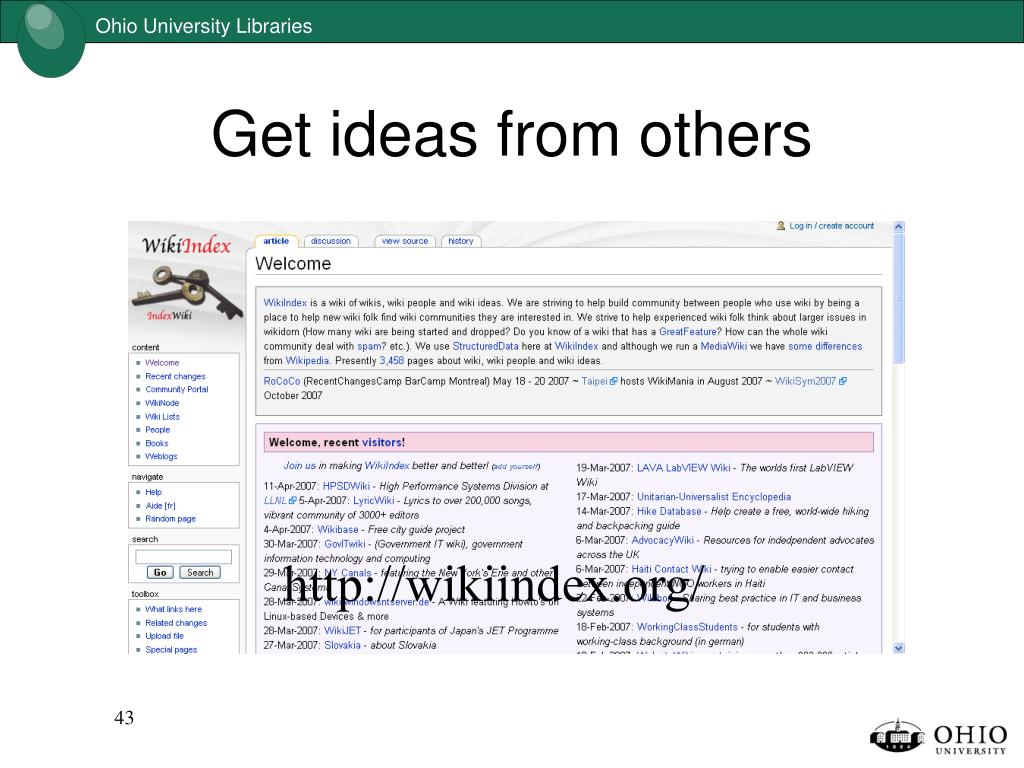The height and width of the screenshot is (768, 1024).
Task: Open the People sidebar link
Action: (x=157, y=430)
